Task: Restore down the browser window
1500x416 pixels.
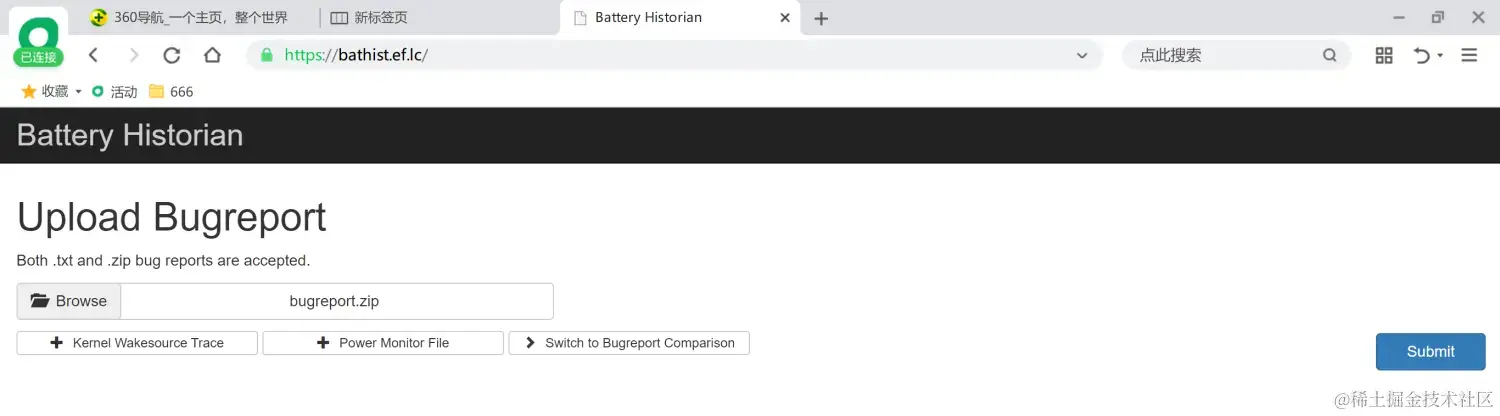Action: 1438,17
